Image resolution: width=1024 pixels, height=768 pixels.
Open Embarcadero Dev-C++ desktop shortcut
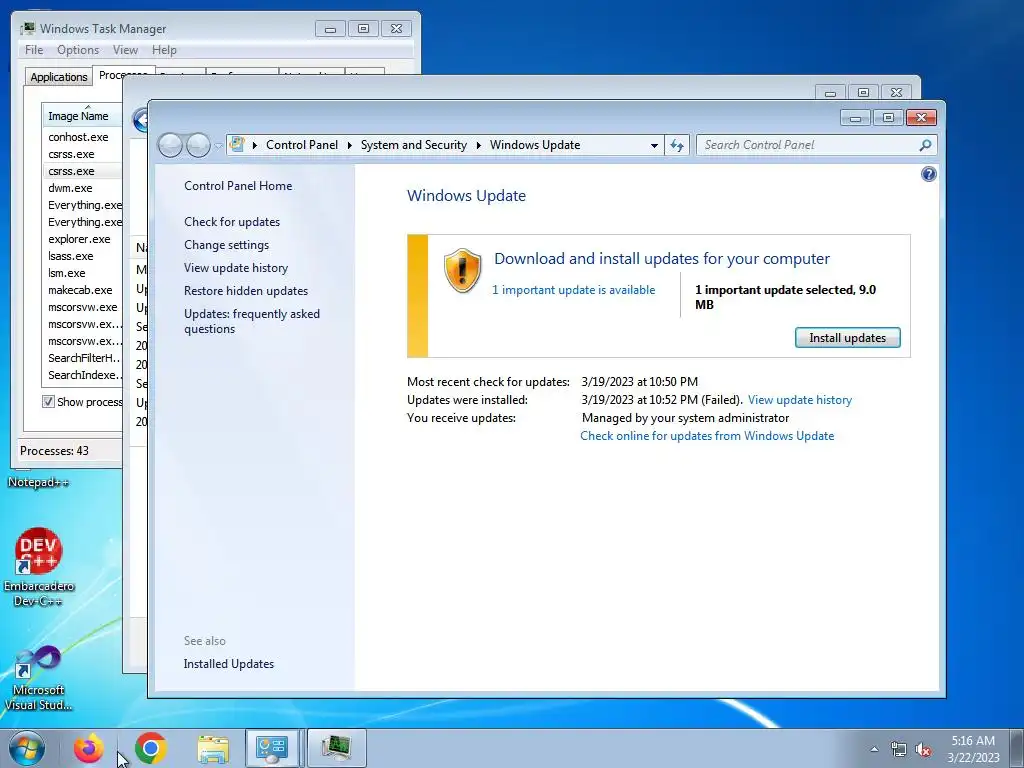click(39, 566)
